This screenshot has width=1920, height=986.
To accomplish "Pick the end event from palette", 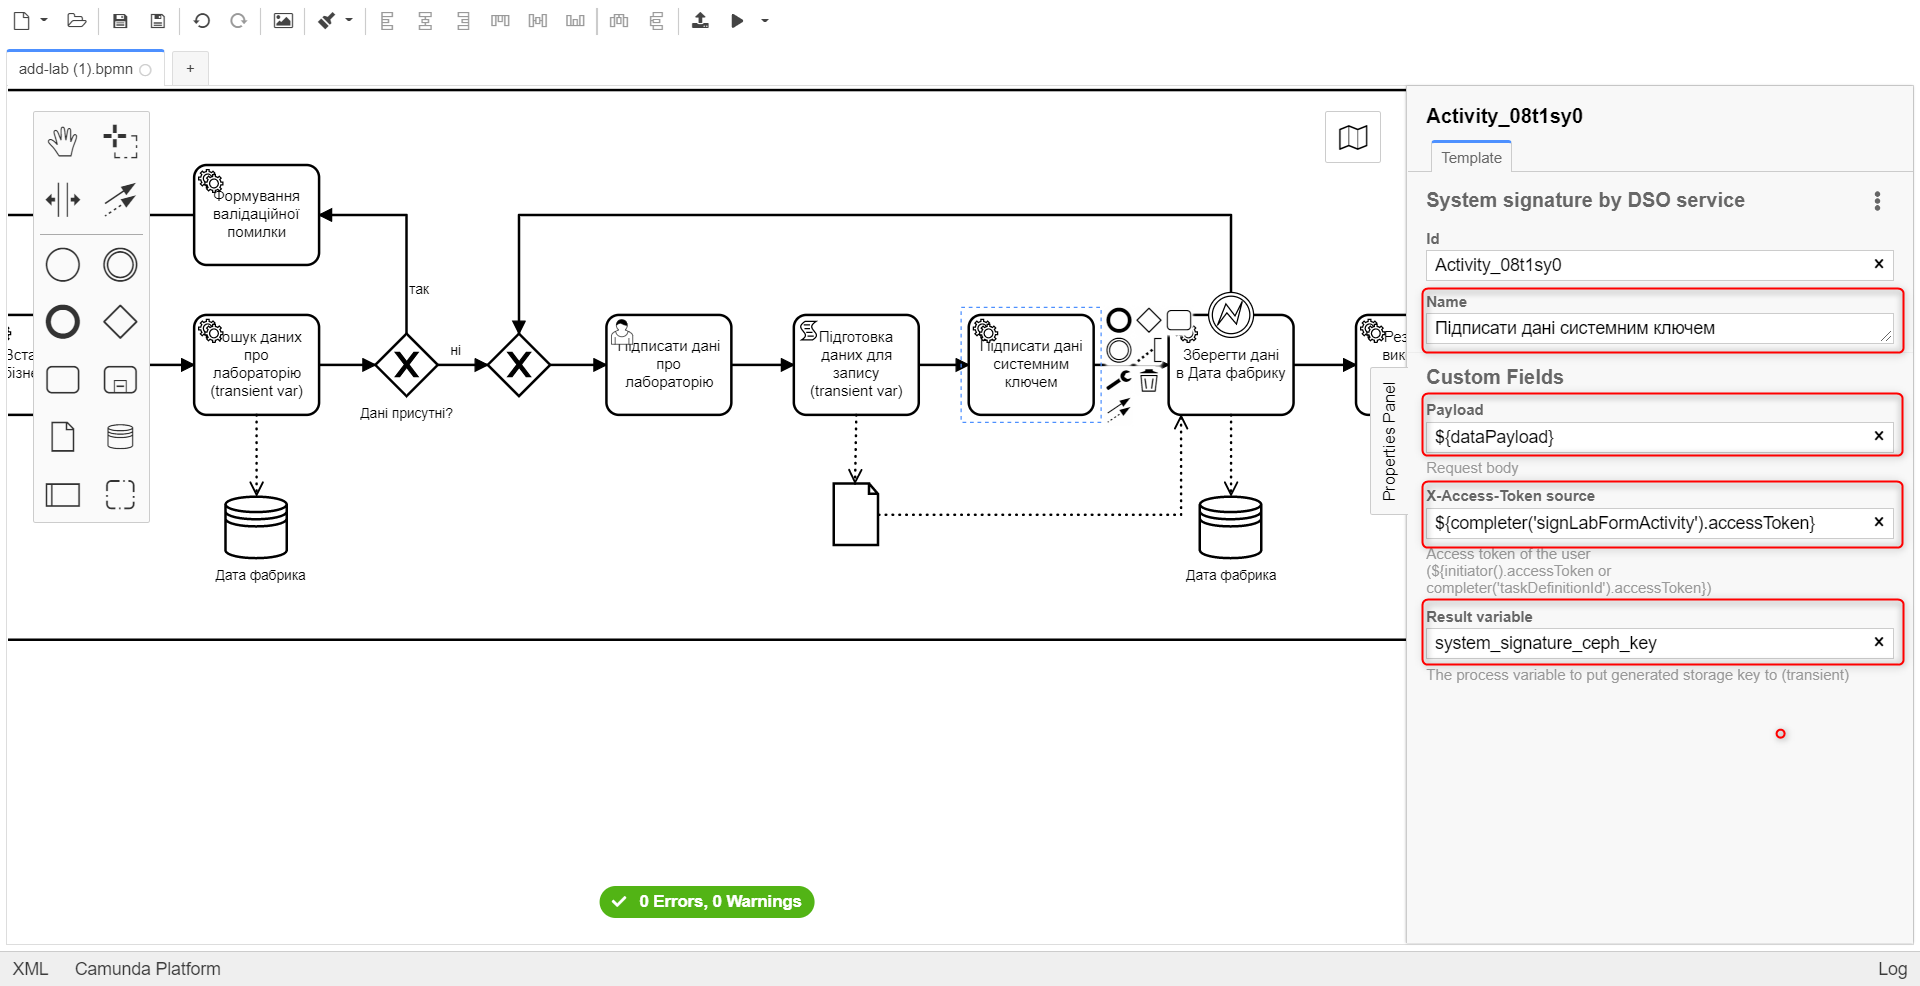I will [62, 322].
